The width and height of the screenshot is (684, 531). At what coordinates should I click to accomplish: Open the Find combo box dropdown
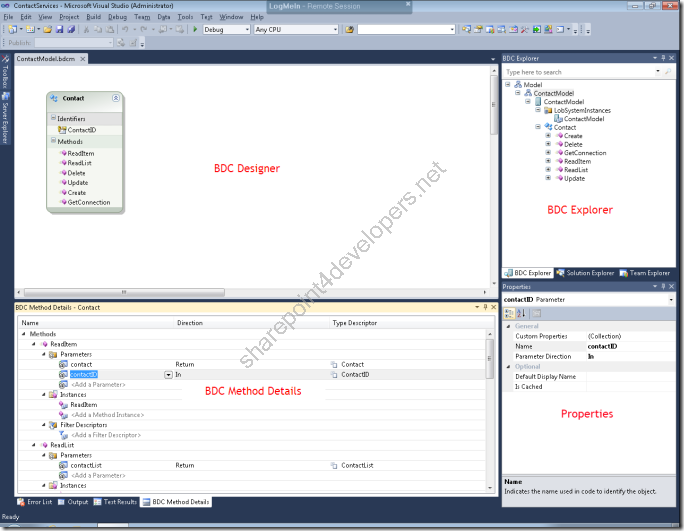pos(452,29)
